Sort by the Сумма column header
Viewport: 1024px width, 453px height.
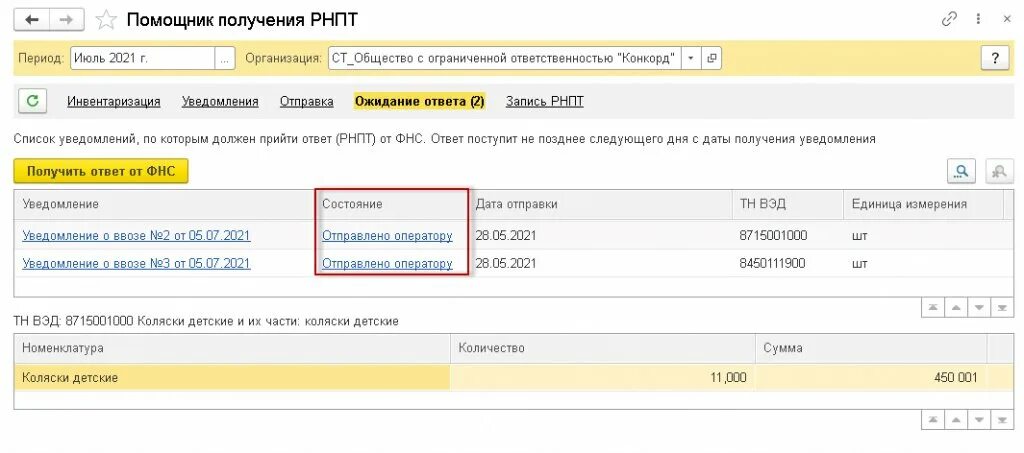(x=871, y=349)
